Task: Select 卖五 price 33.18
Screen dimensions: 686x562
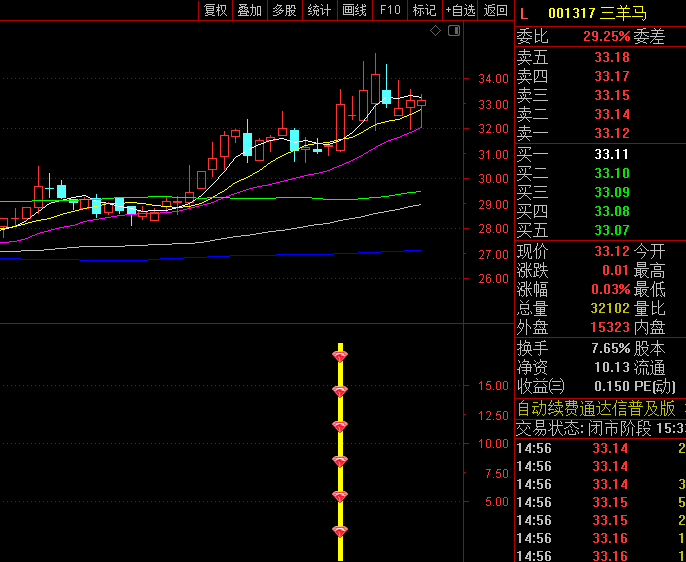Action: click(x=612, y=57)
